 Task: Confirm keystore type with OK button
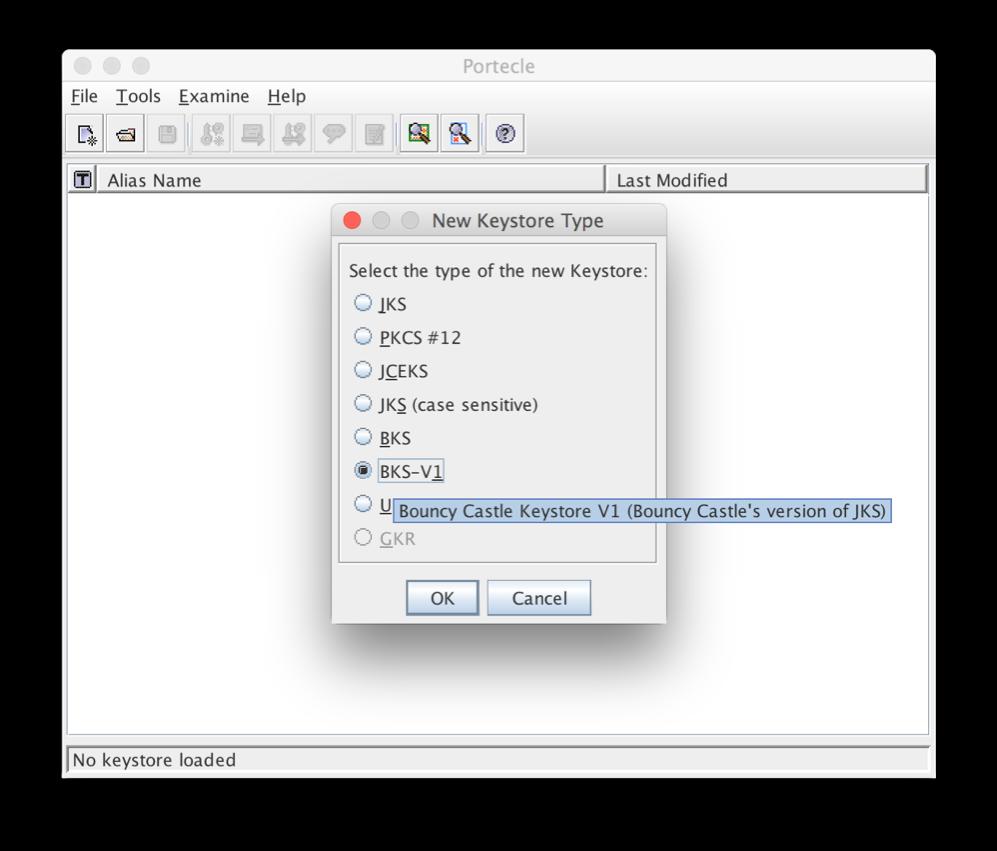point(443,598)
